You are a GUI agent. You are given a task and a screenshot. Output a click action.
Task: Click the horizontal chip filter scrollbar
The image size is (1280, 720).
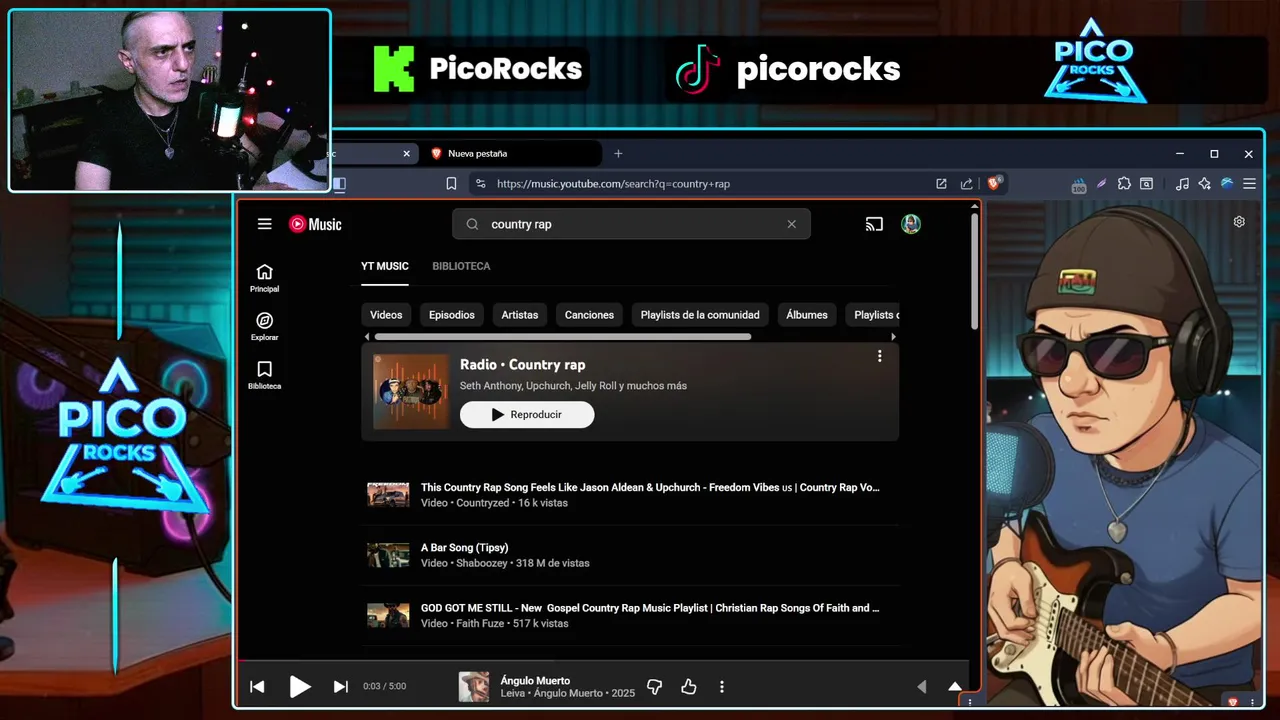coord(562,337)
